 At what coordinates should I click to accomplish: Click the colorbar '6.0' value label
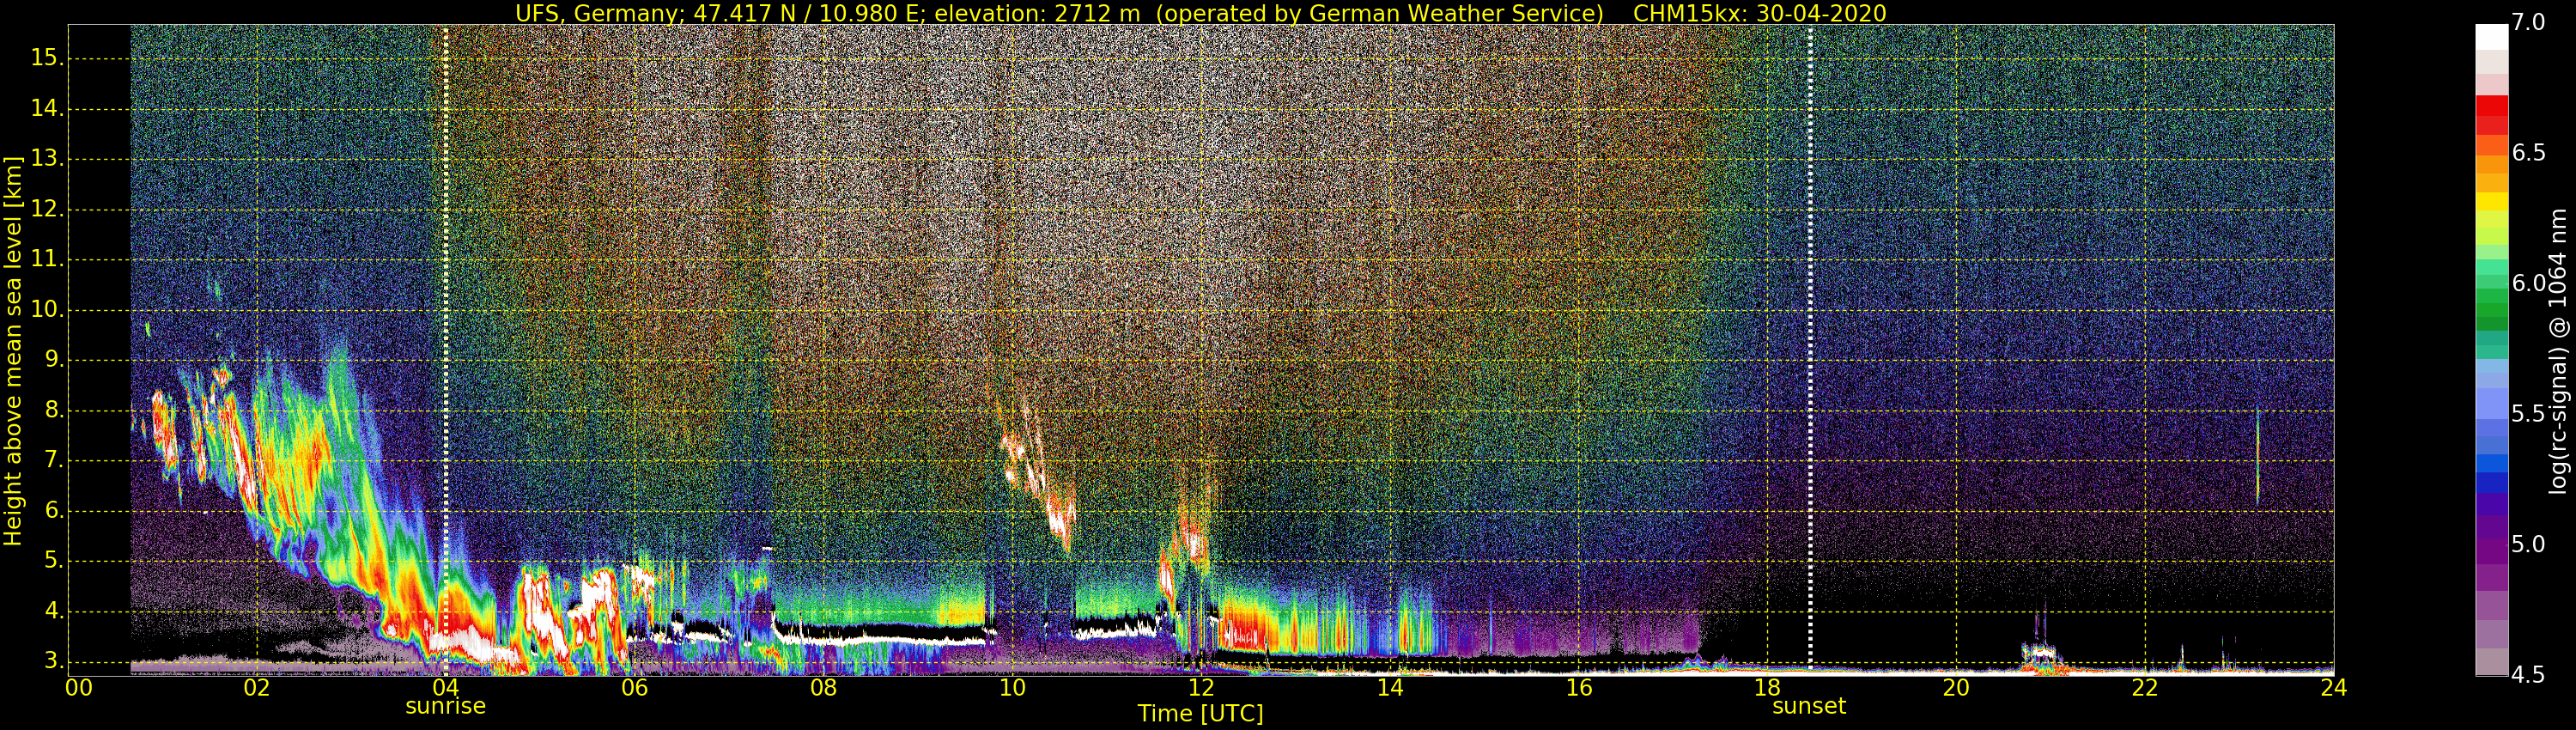(2528, 283)
